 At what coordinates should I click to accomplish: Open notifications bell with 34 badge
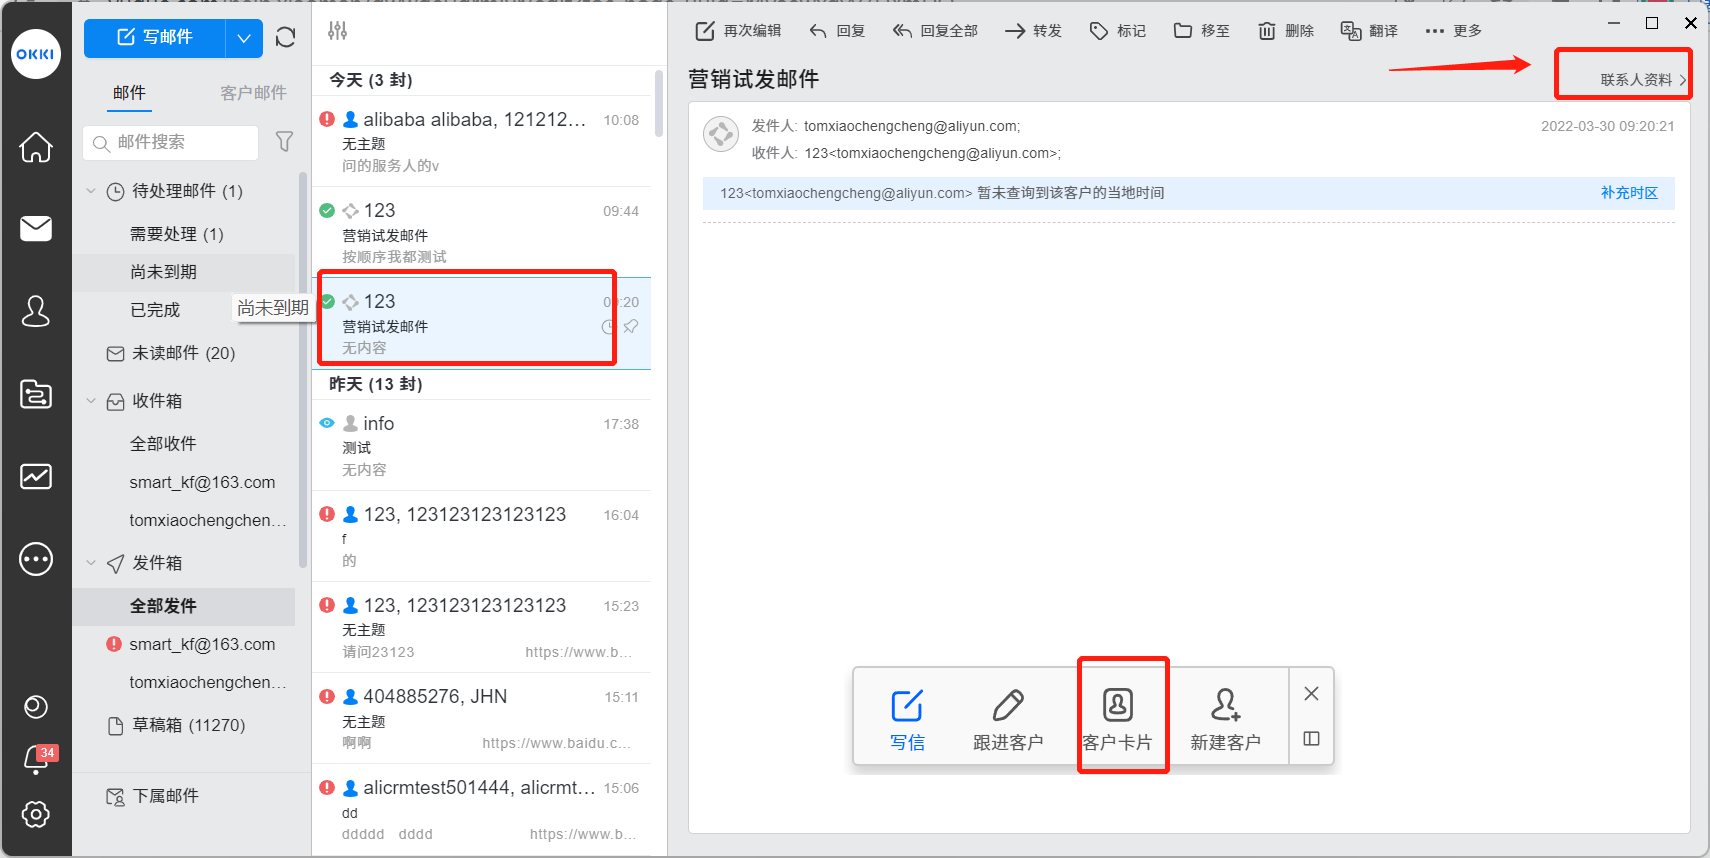tap(38, 760)
